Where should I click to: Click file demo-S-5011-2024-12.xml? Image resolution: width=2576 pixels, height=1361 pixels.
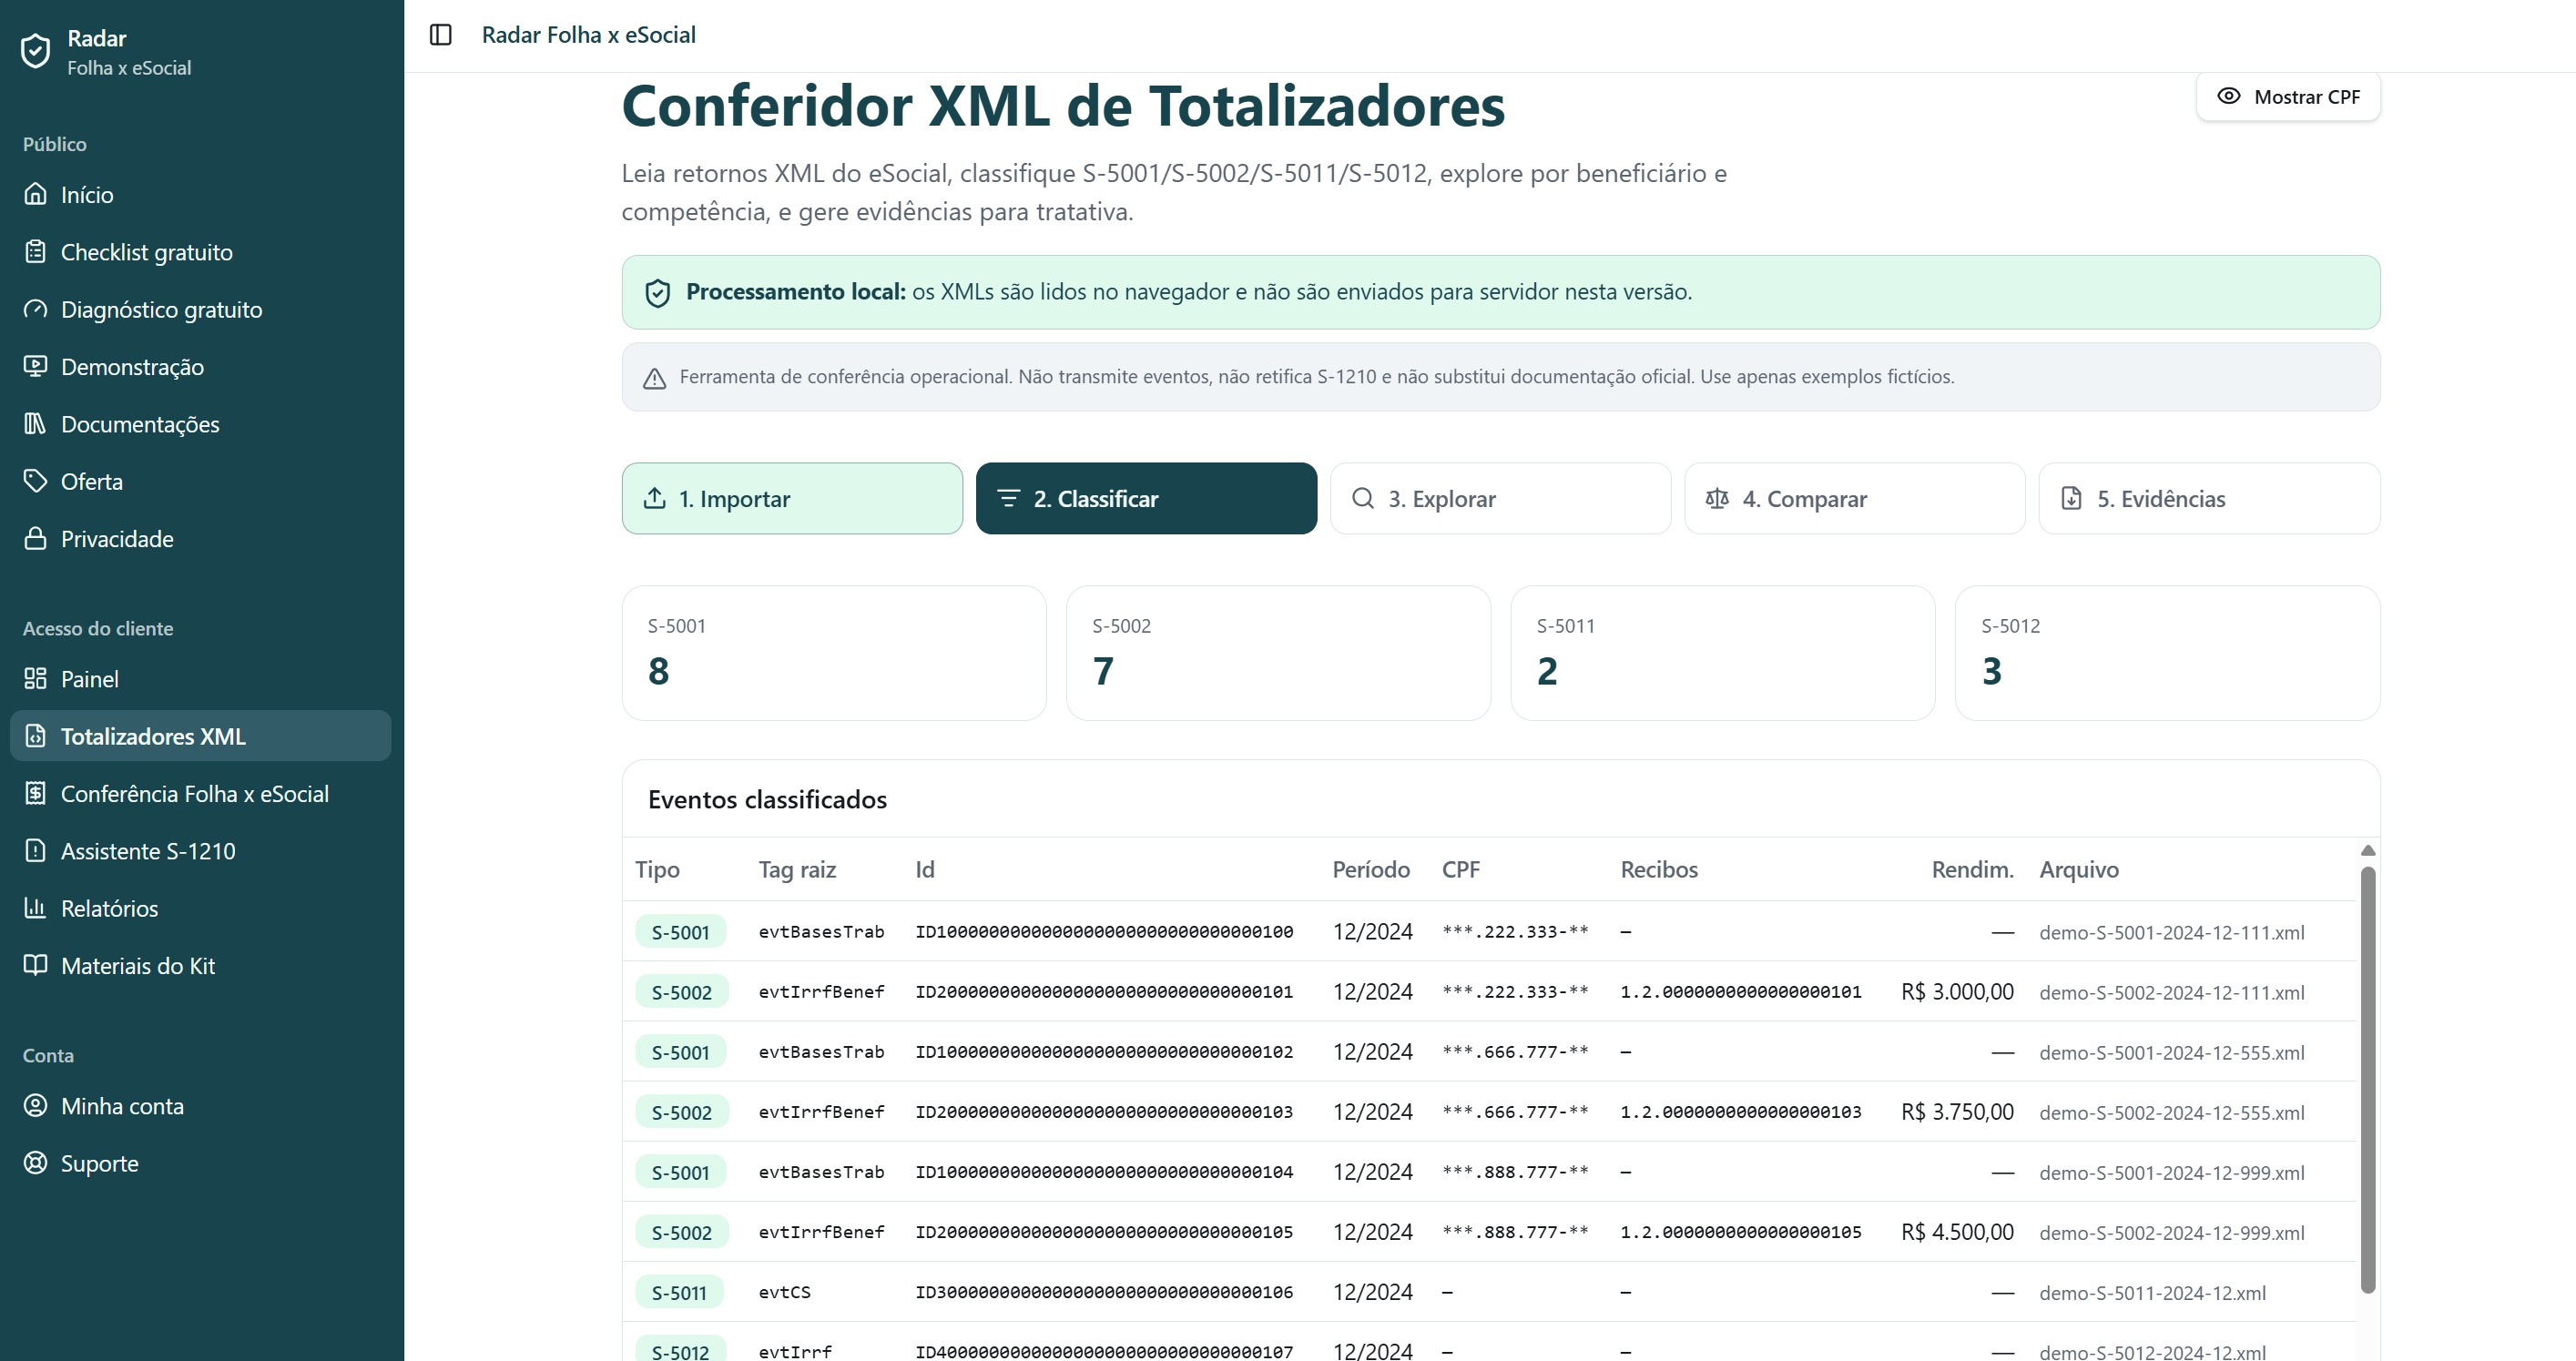coord(2153,1292)
